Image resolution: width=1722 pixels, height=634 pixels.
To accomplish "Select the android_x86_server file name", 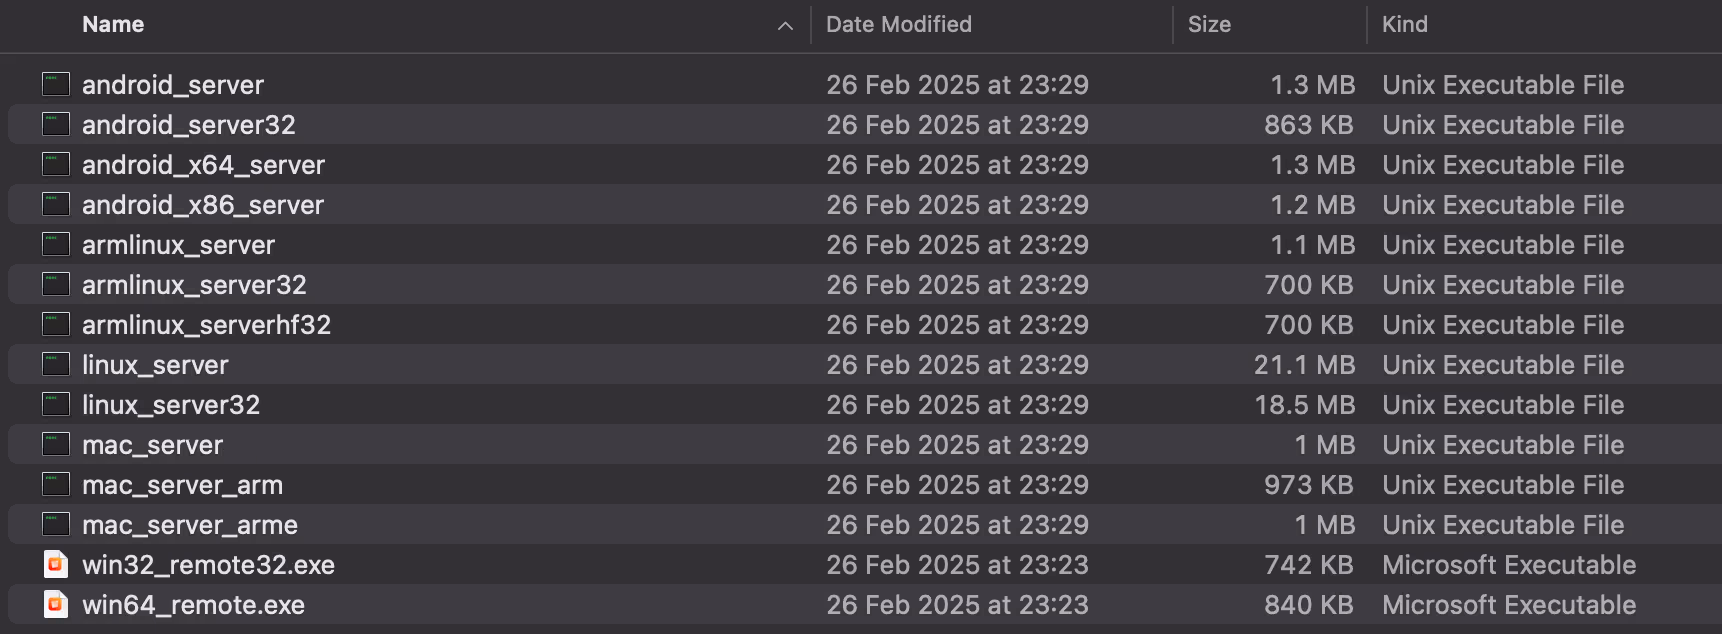I will [x=203, y=205].
